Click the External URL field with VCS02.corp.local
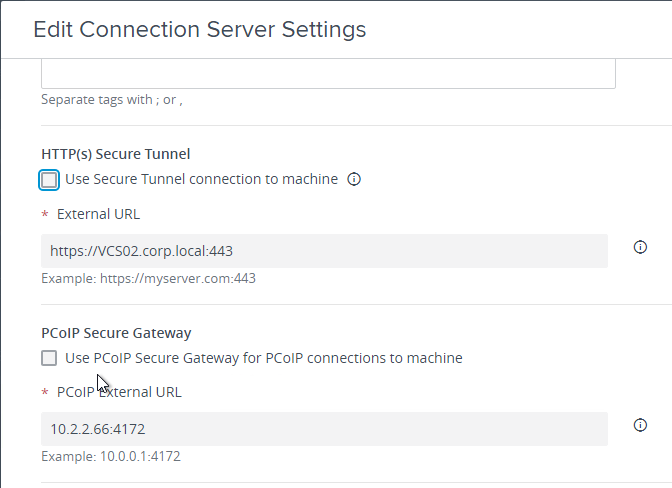 [324, 251]
